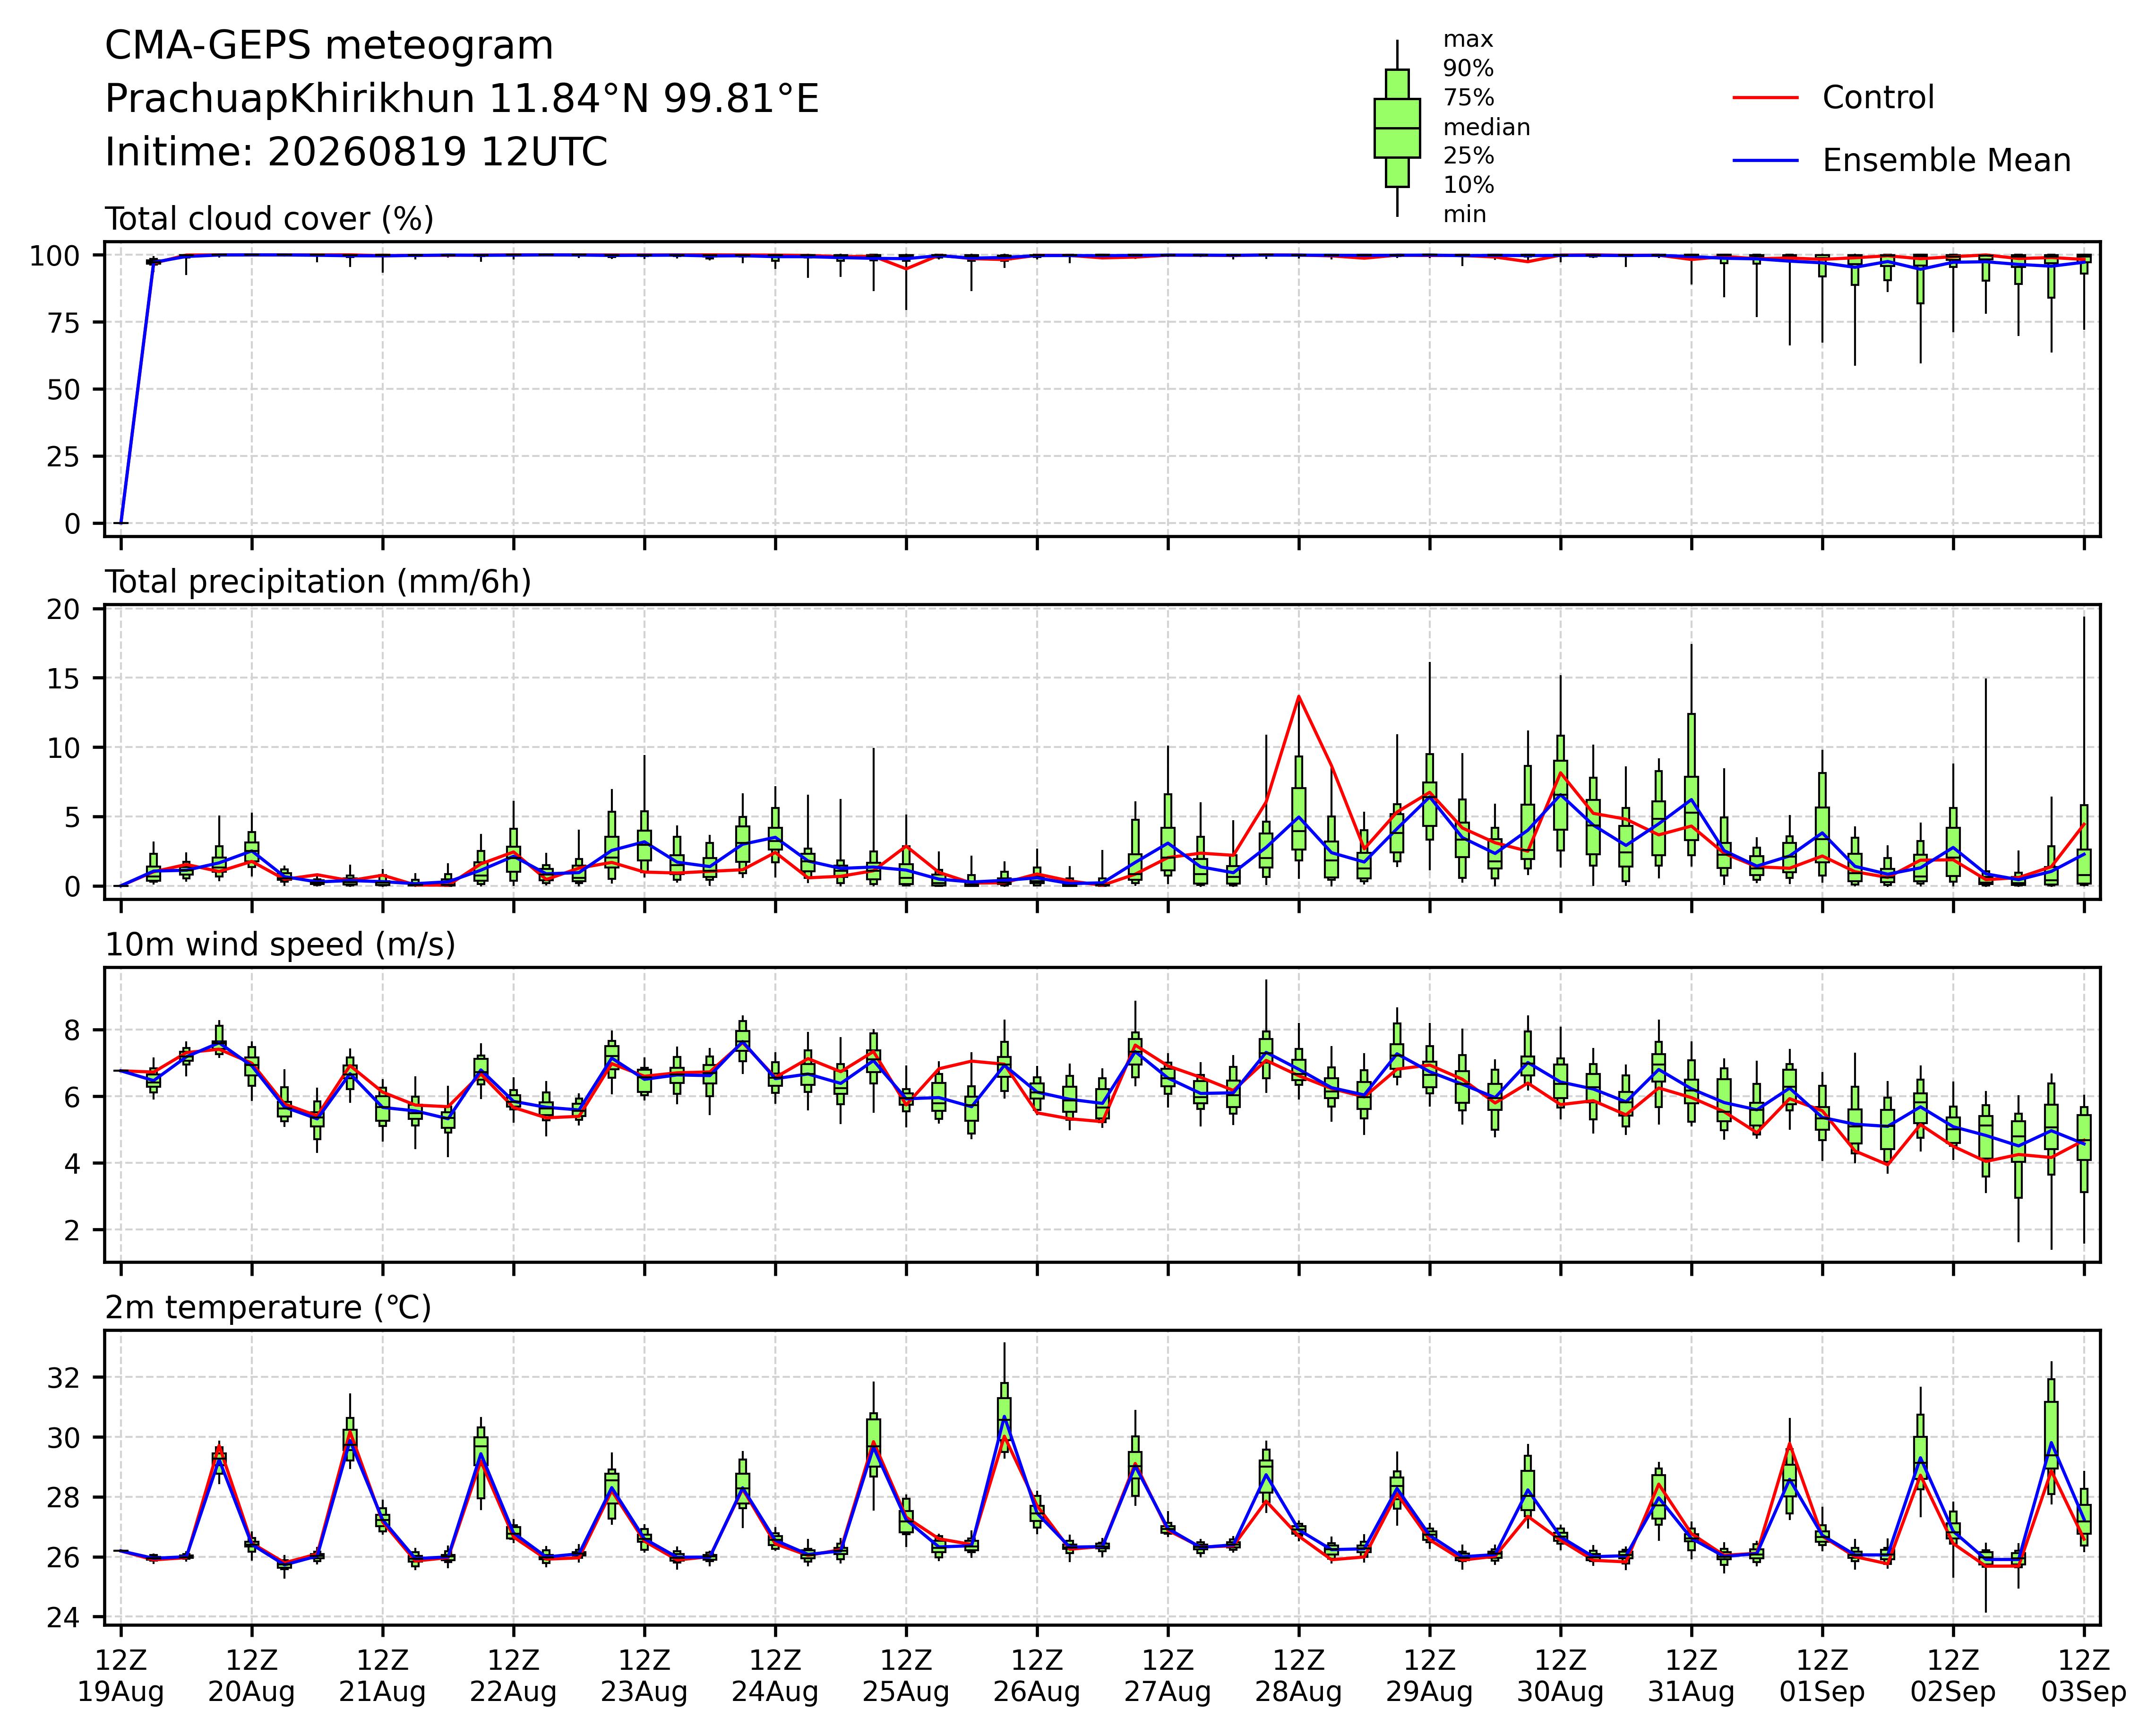This screenshot has width=2156, height=1735.
Task: Click the '12Z 22Aug' x-axis label
Action: (513, 1677)
